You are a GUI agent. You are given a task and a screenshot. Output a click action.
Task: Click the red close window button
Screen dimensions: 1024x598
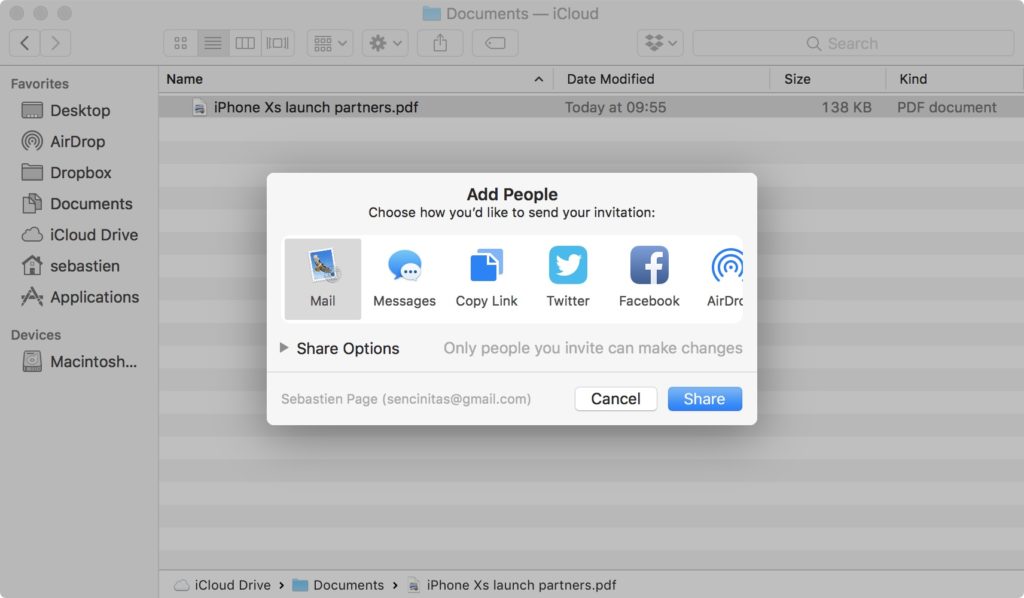coord(16,13)
